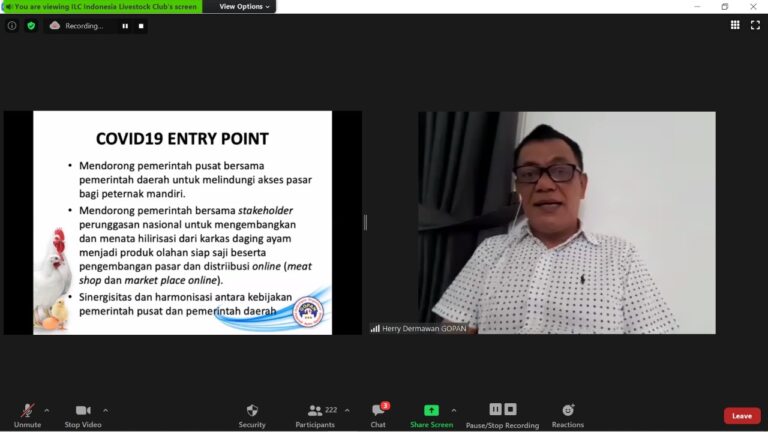
Task: Open the Reactions emoji menu
Action: coord(568,411)
